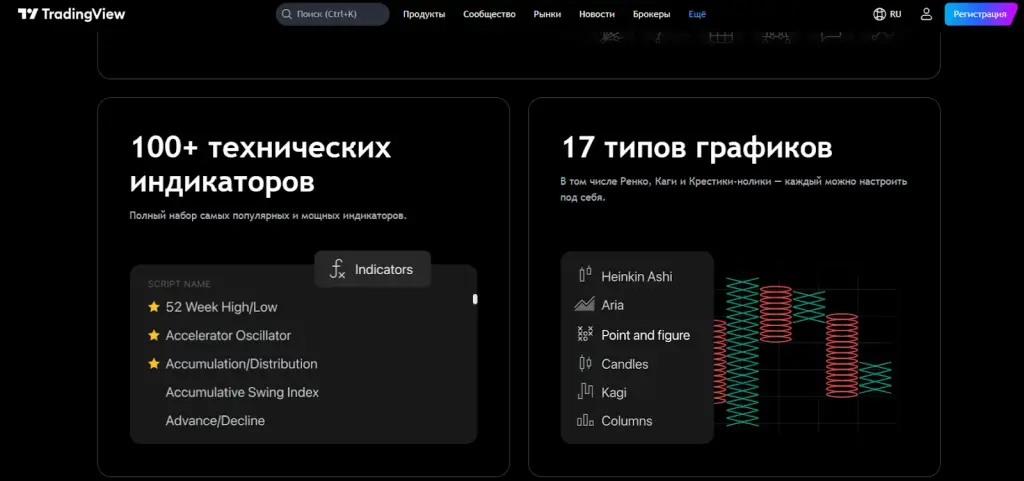The image size is (1024, 481).
Task: Select the Accelerator Oscillator indicator
Action: (228, 335)
